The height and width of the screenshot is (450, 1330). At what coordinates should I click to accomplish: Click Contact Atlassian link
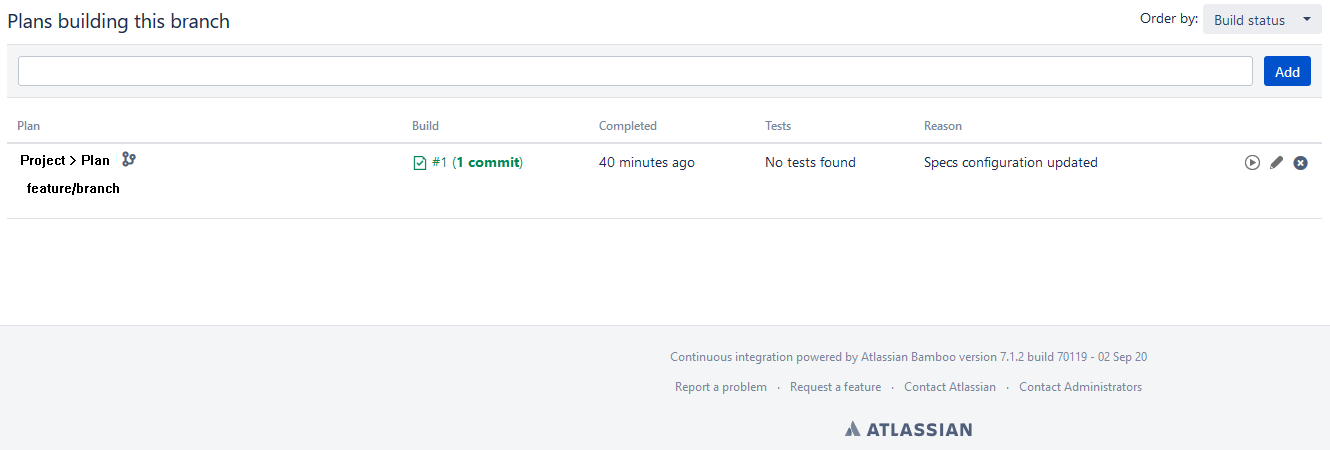[950, 387]
